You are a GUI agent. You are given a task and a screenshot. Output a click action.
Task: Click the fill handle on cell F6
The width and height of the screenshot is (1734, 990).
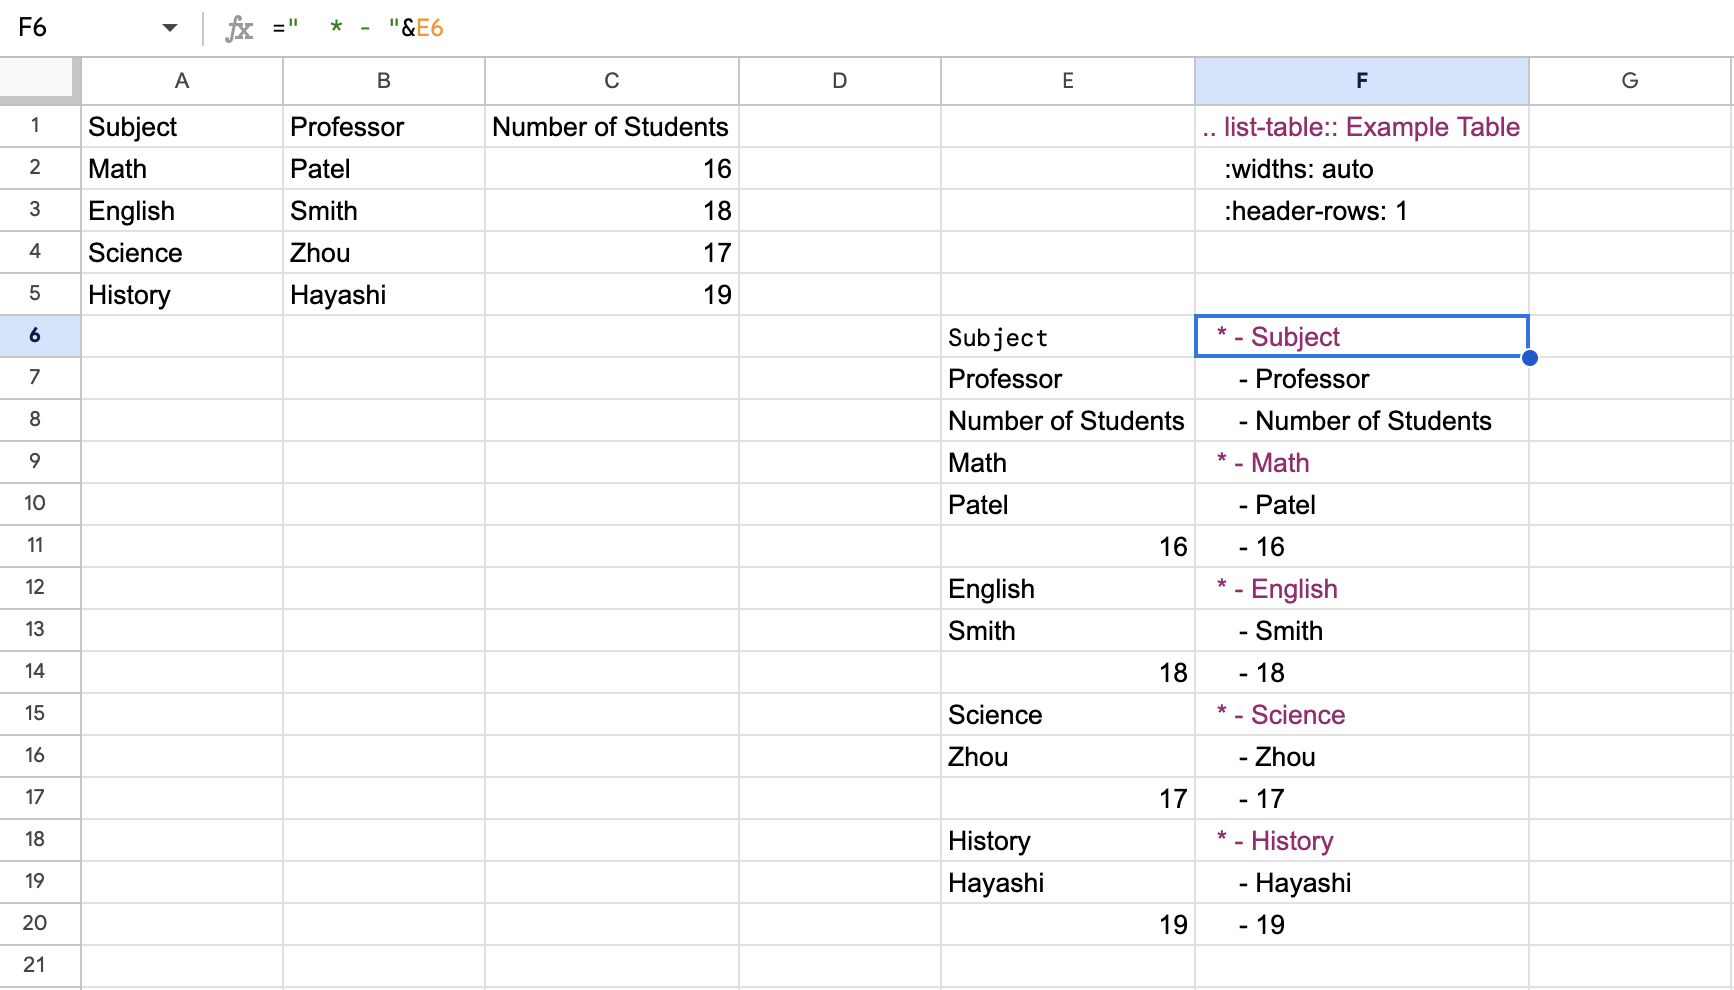(1529, 357)
